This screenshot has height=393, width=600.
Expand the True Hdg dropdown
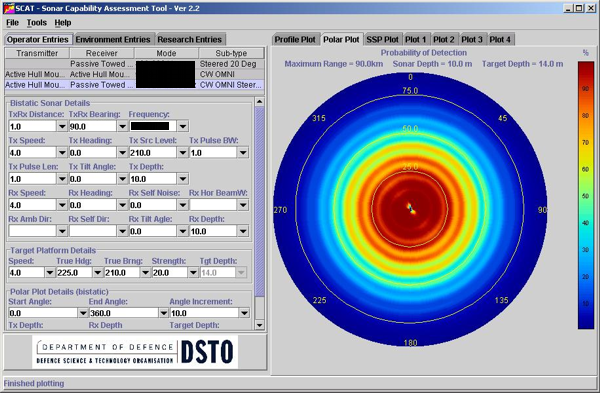[98, 272]
